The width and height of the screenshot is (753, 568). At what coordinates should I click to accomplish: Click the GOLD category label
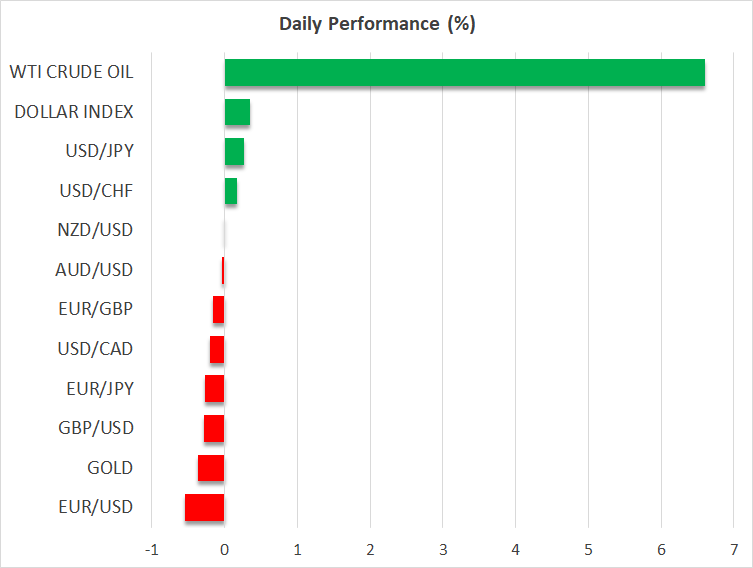pyautogui.click(x=110, y=468)
